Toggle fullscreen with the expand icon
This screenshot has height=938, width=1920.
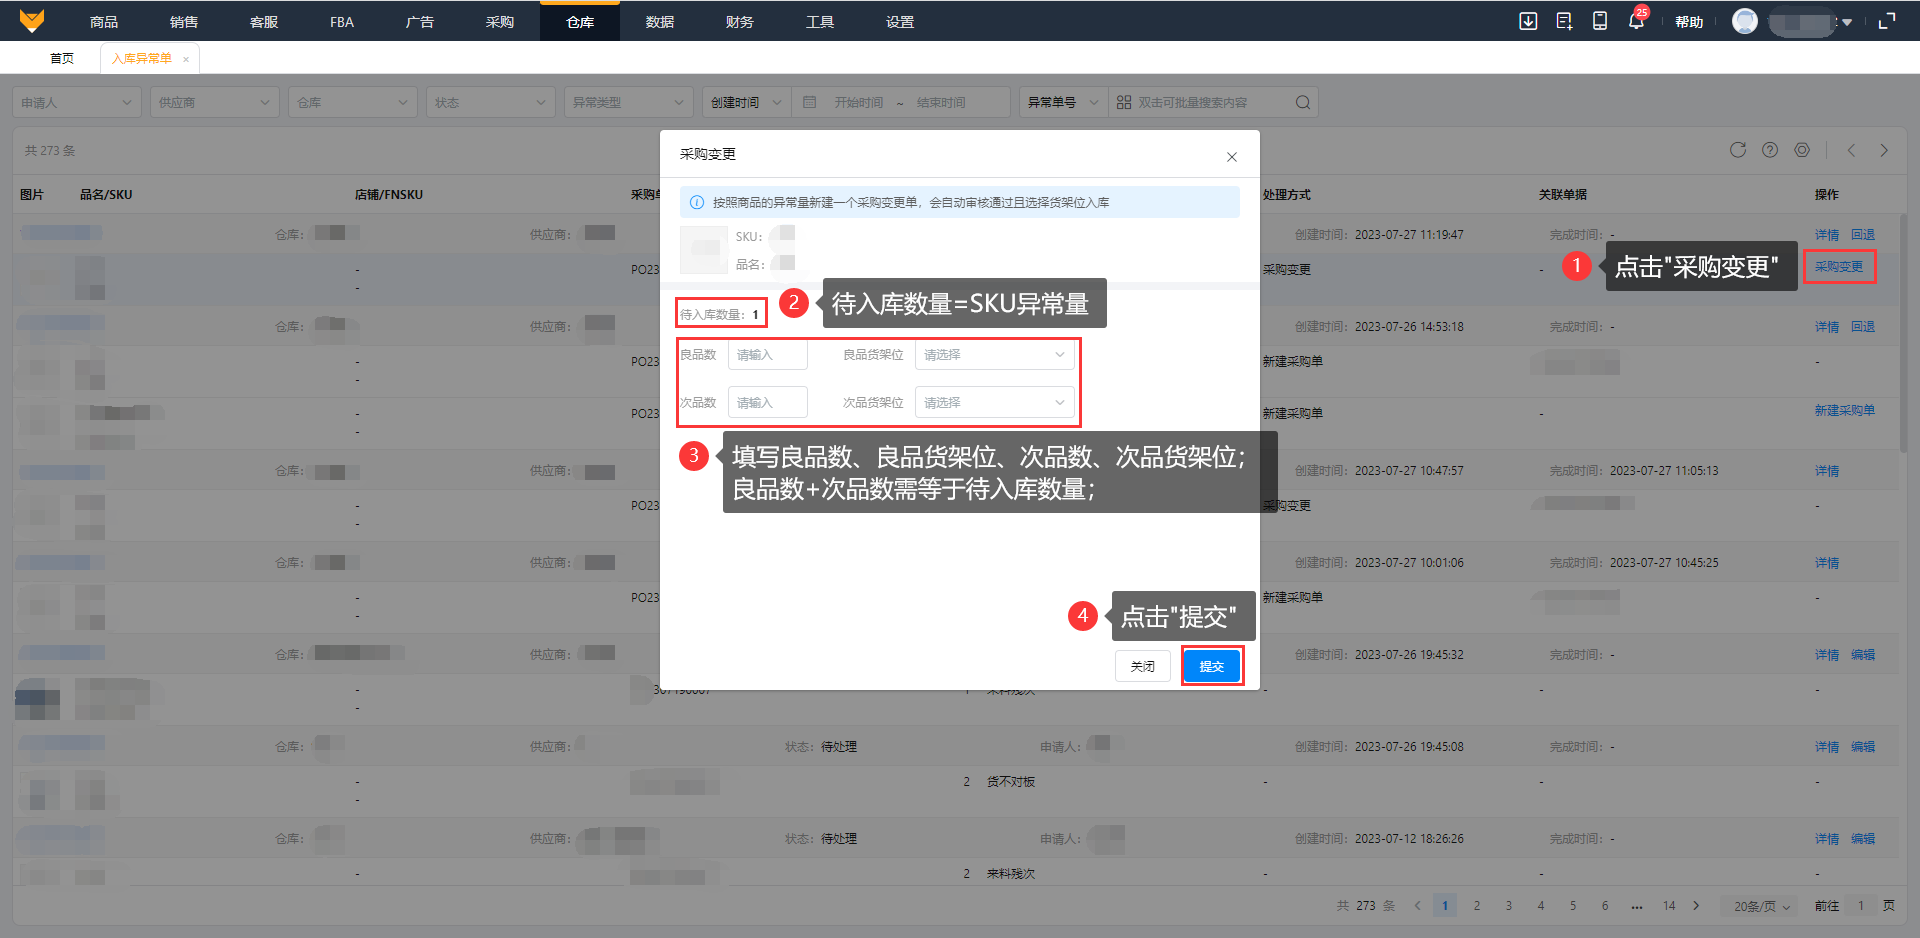coord(1887,21)
